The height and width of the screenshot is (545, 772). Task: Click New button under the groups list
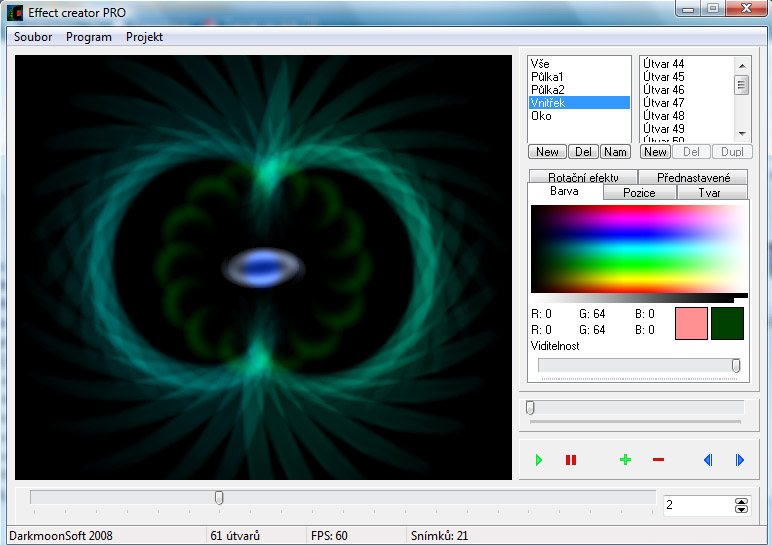[547, 152]
